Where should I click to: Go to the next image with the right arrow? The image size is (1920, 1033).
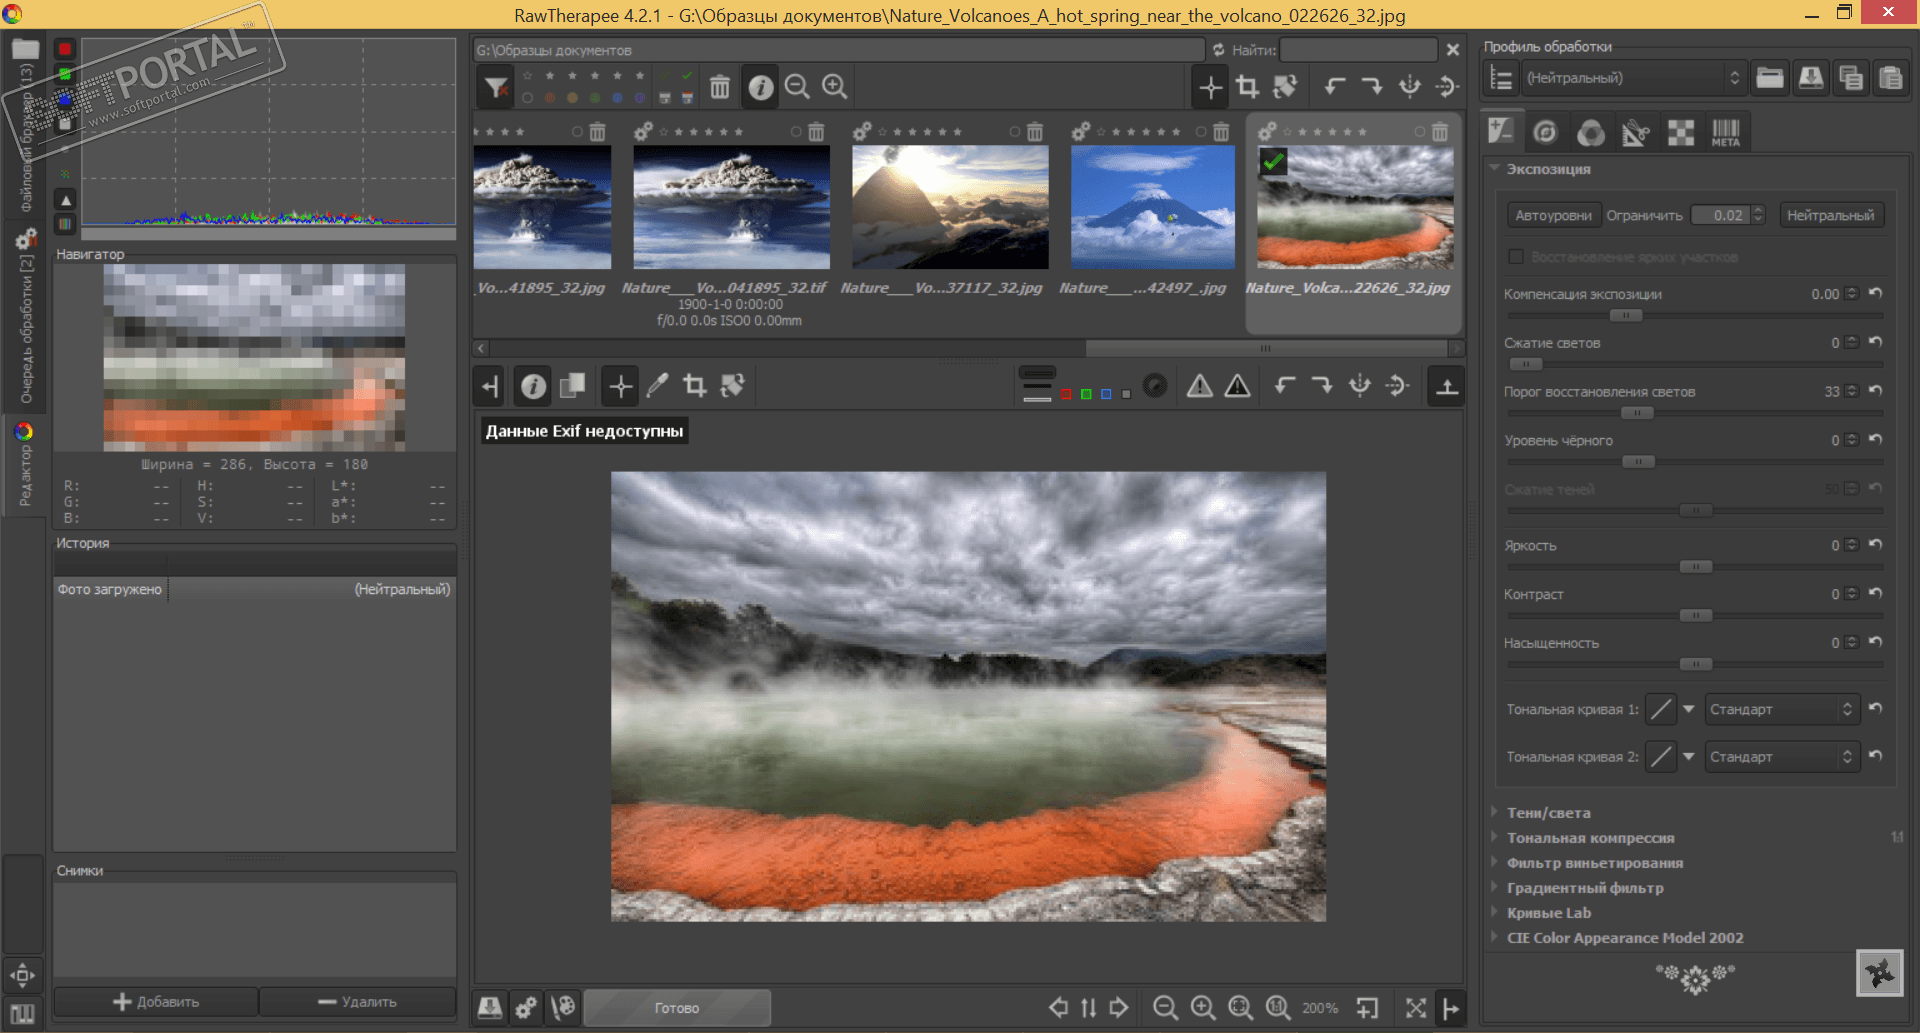[1119, 1008]
